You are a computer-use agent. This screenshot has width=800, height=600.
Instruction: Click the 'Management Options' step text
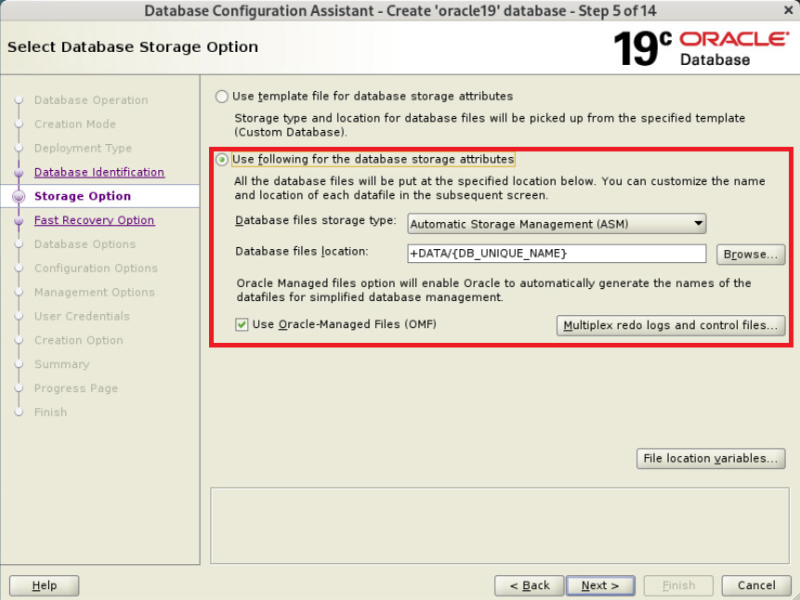pos(94,292)
